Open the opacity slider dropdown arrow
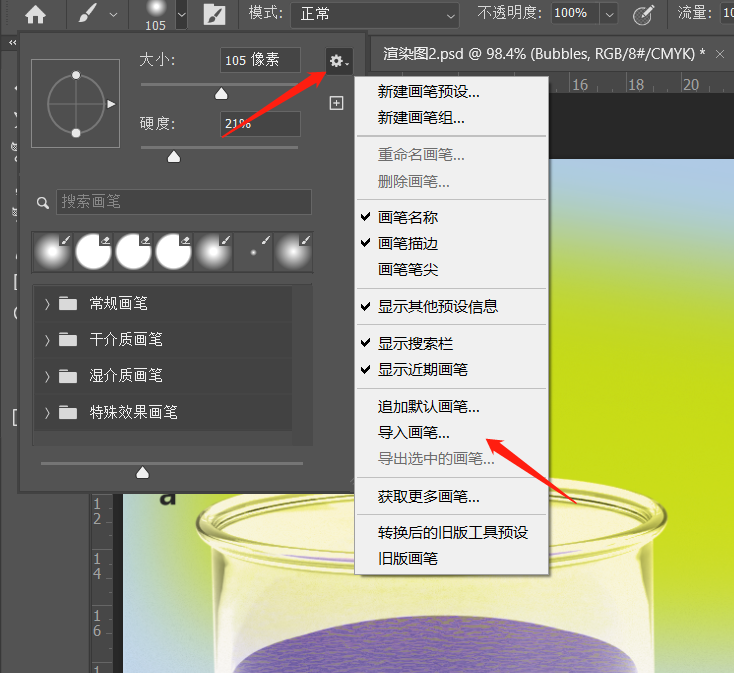Image resolution: width=734 pixels, height=673 pixels. pos(609,14)
